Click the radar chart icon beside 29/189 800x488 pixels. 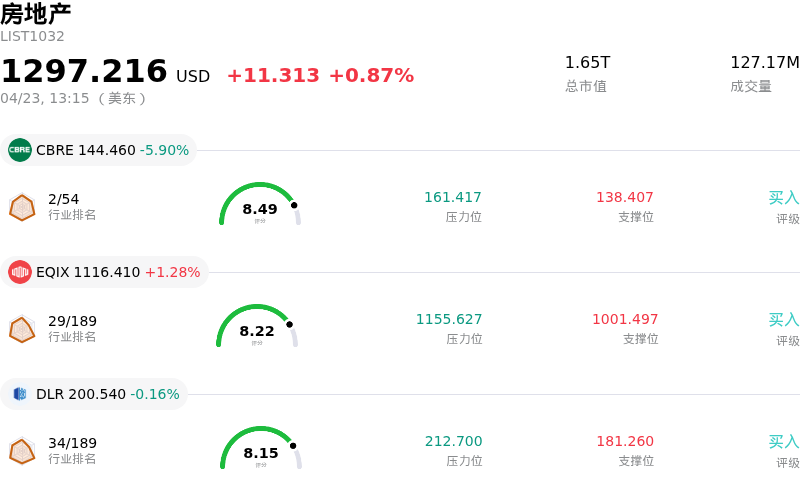22,329
